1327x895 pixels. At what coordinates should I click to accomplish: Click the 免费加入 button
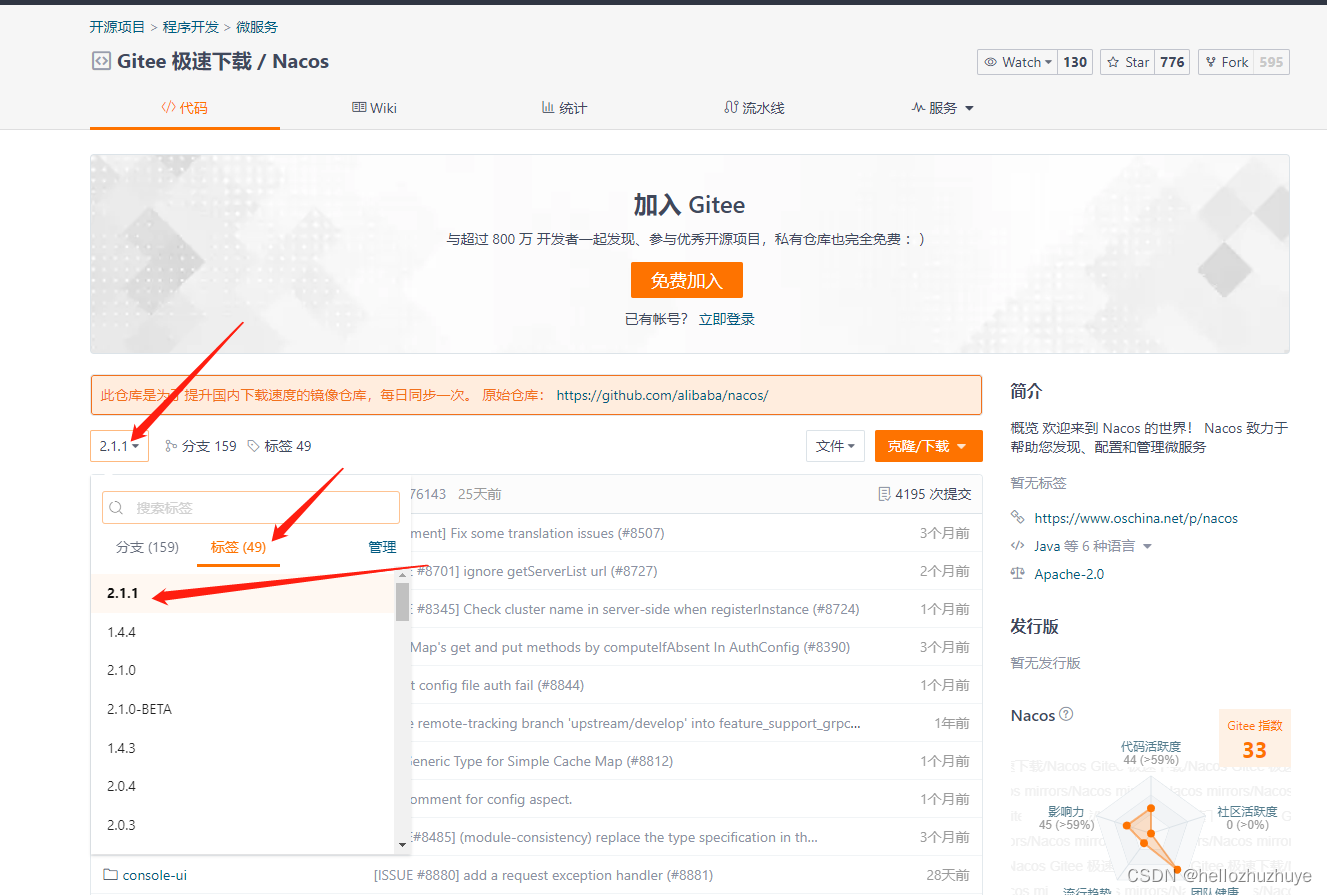tap(687, 280)
